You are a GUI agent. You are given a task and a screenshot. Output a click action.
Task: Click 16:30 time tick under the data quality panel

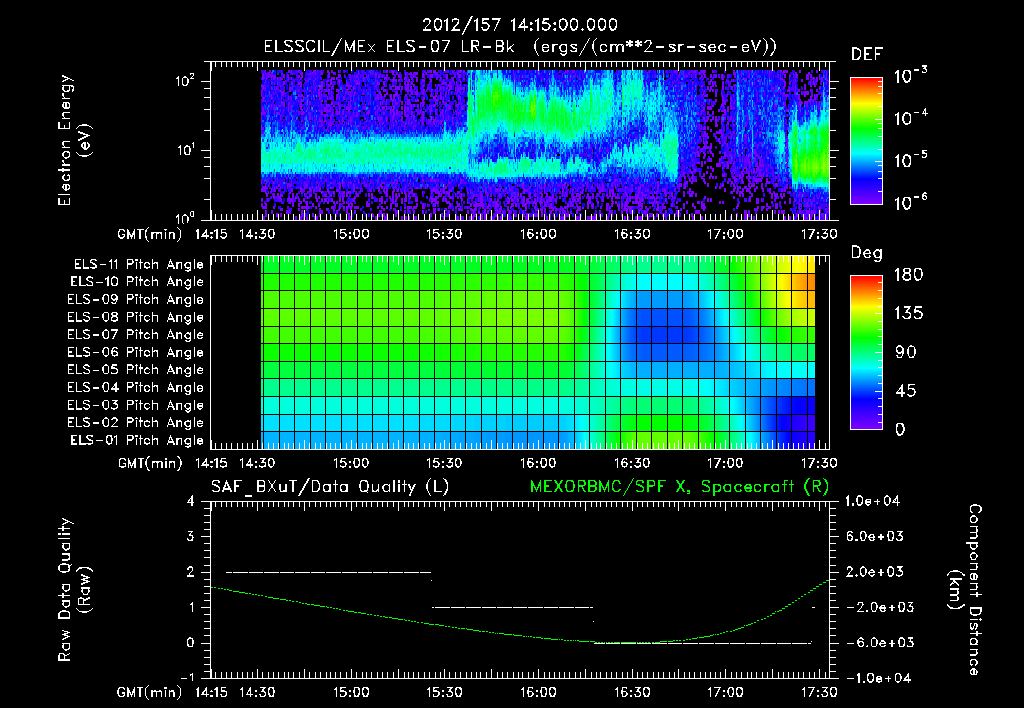coord(632,692)
